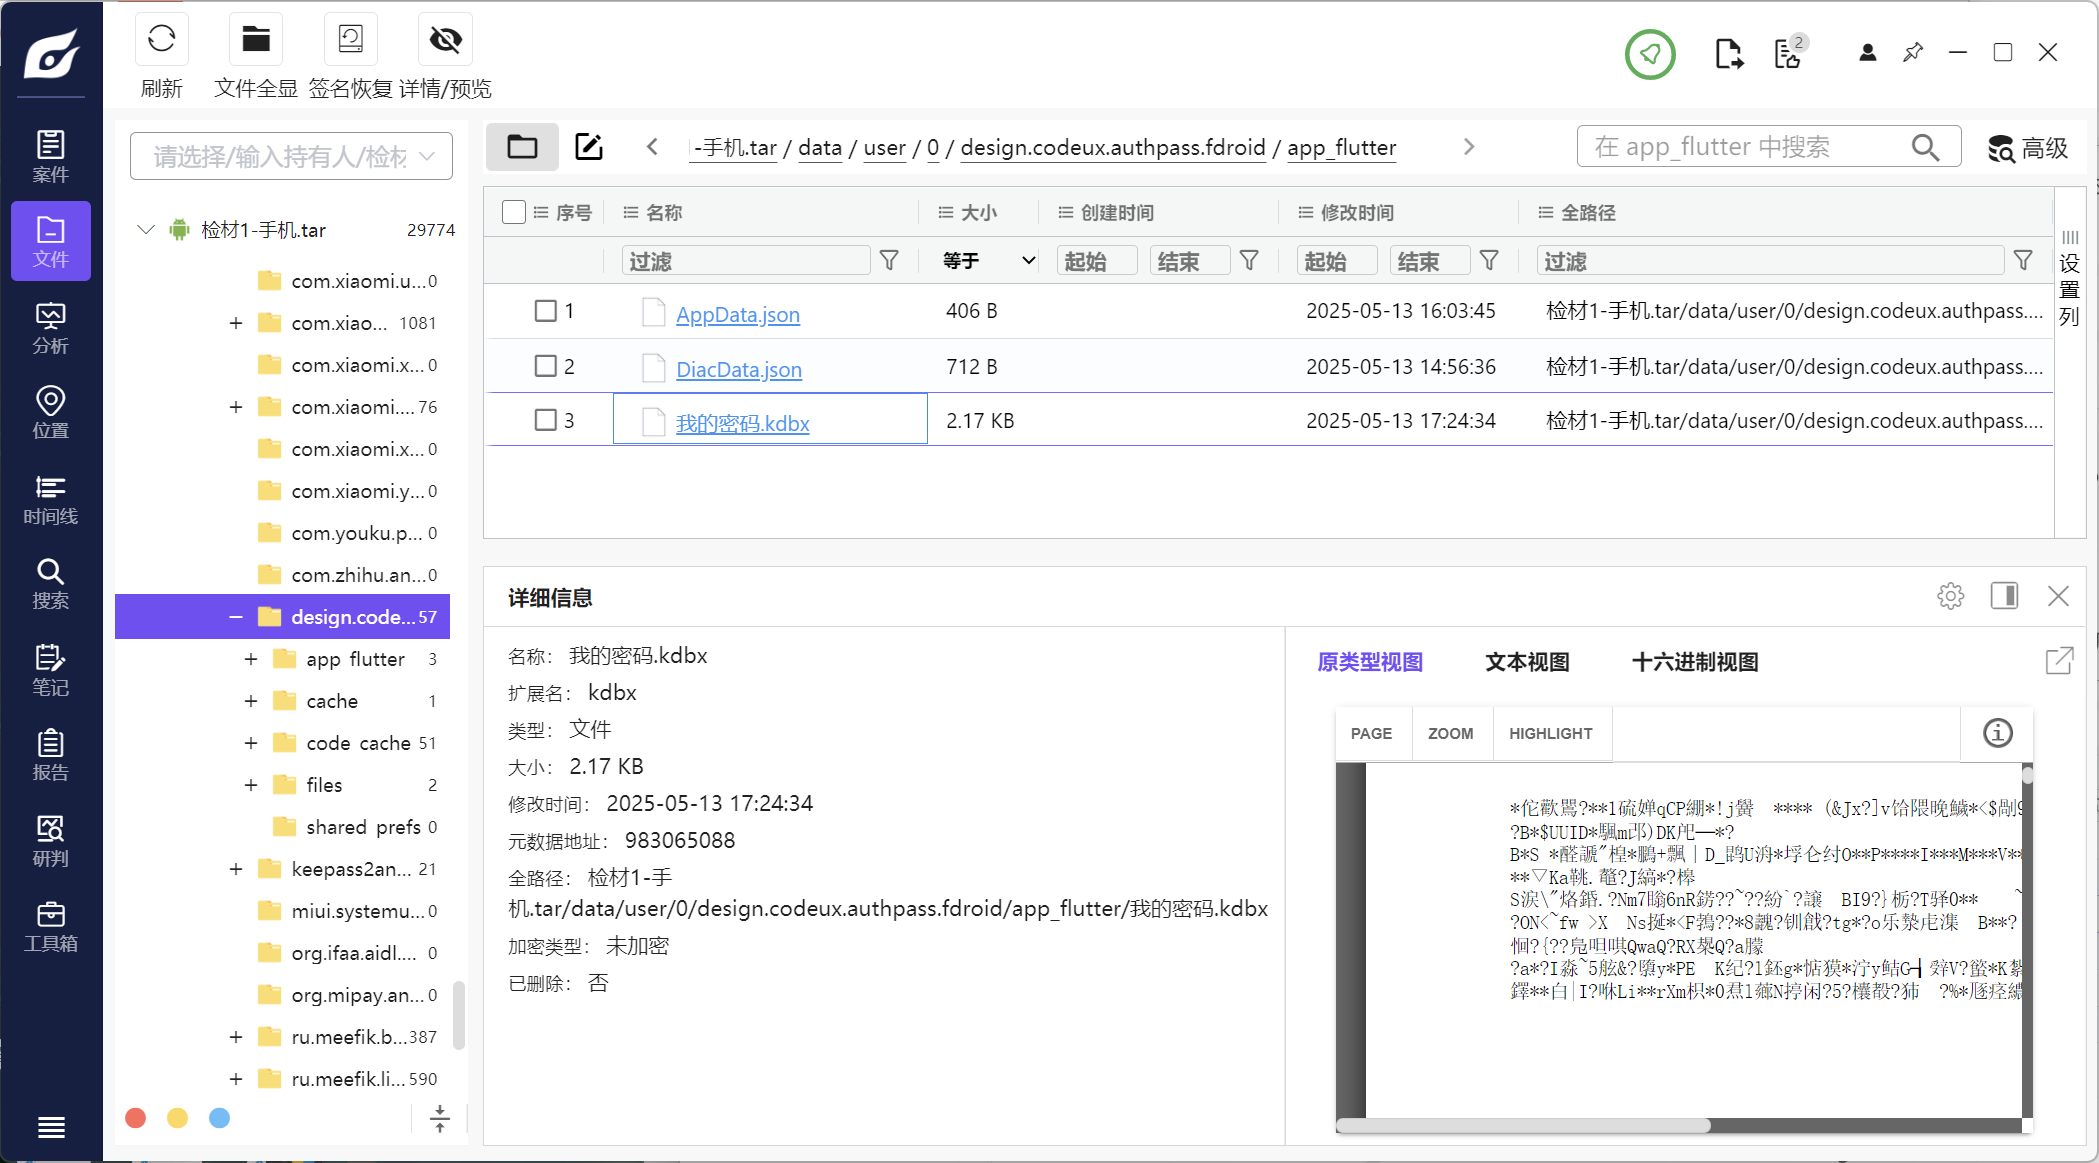Click the blue color dot
The width and height of the screenshot is (2099, 1163).
tap(219, 1118)
